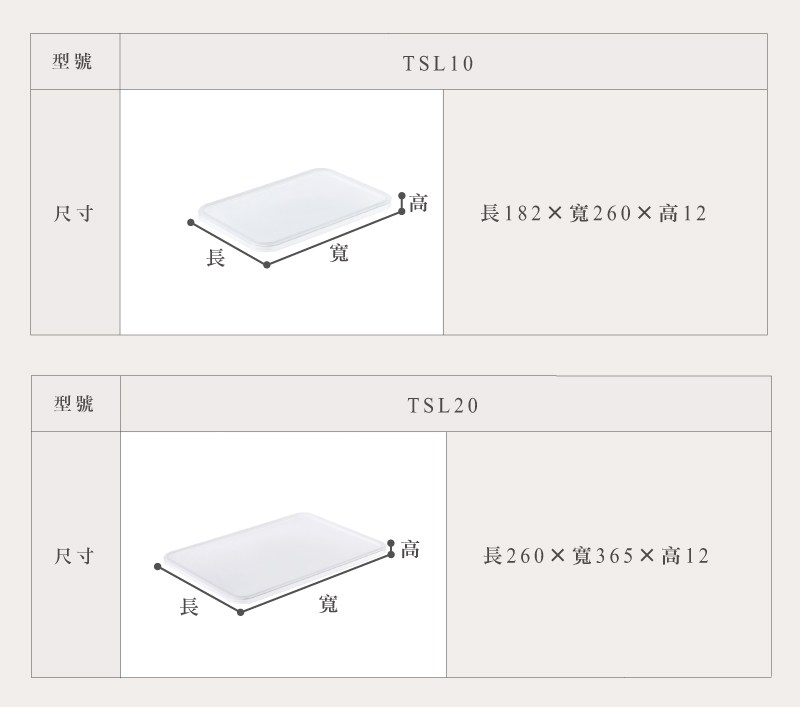
Task: Click the 尺寸 label in the TSL10 table
Action: tap(73, 214)
